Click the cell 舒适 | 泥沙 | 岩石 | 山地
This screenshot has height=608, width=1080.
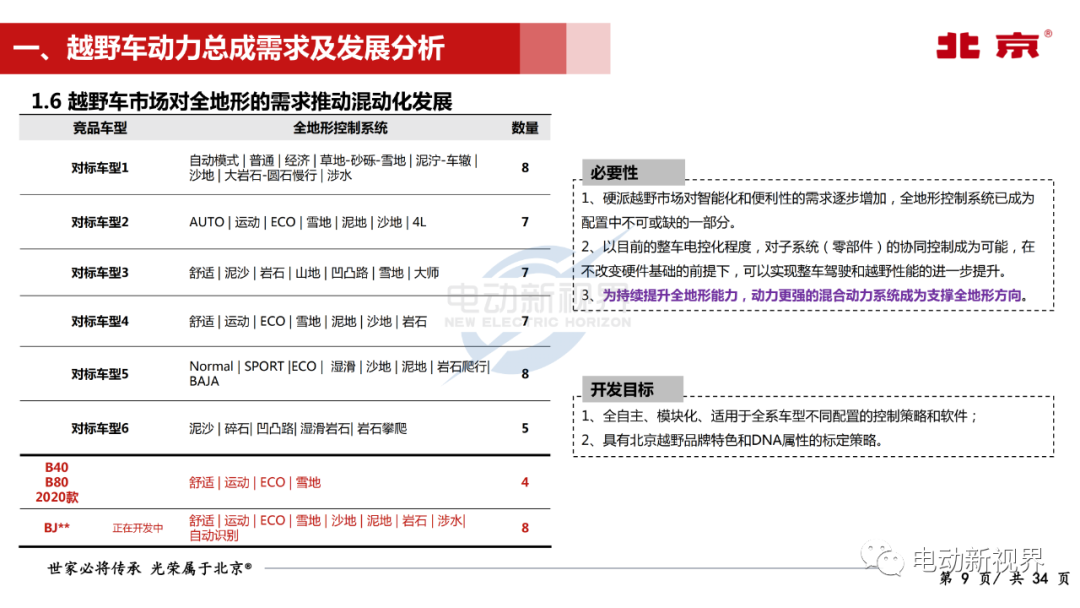coord(314,273)
